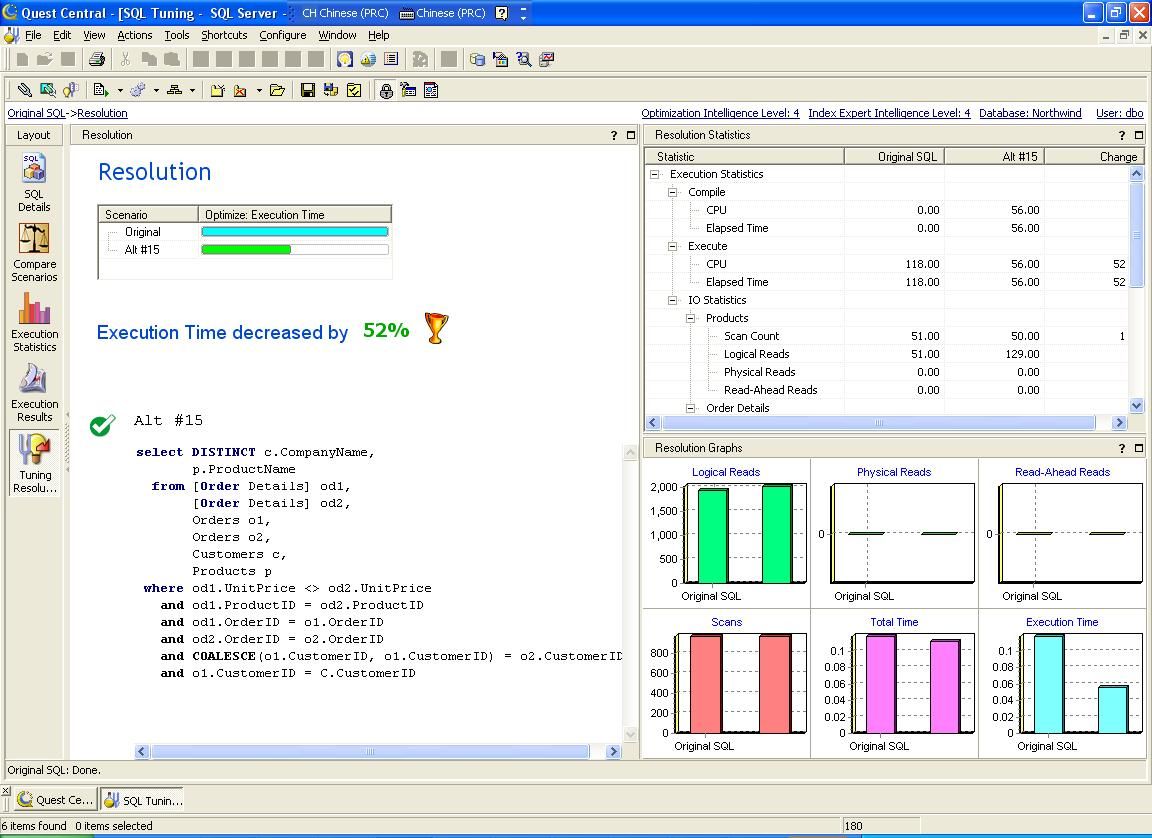The image size is (1152, 838).
Task: Select the Tuning Resolution sidebar icon
Action: pos(34,460)
